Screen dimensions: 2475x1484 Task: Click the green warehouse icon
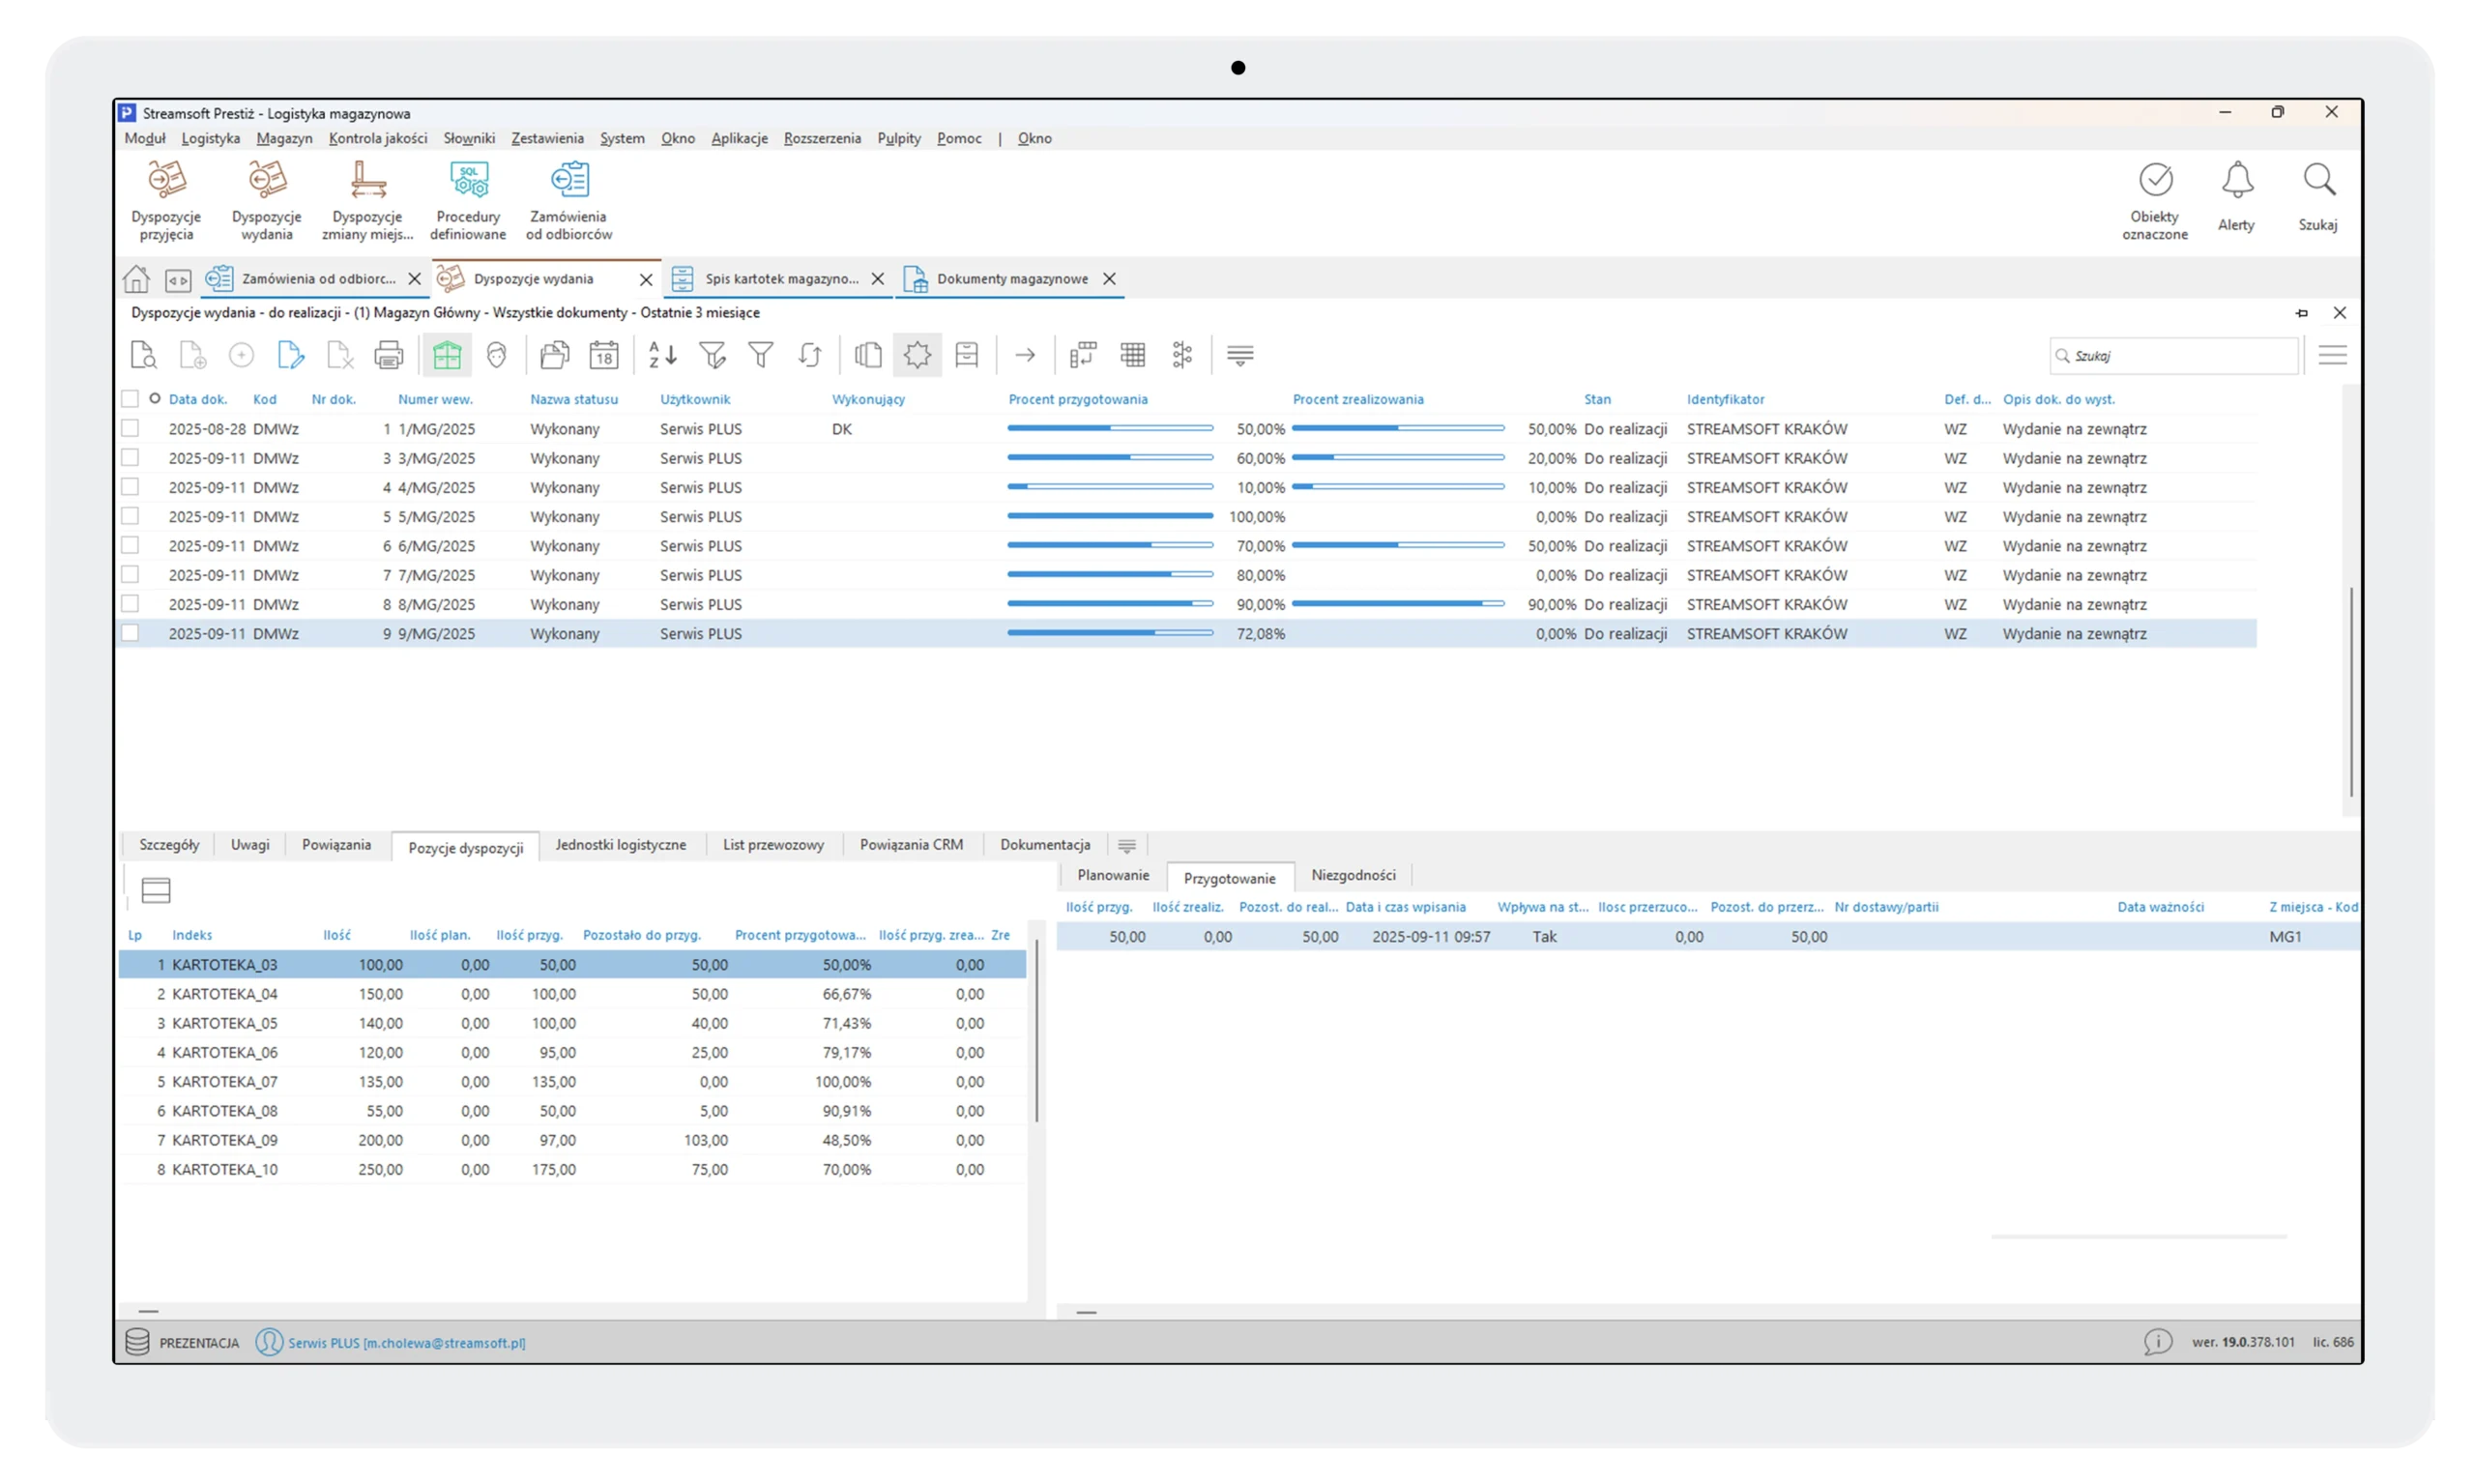point(447,355)
